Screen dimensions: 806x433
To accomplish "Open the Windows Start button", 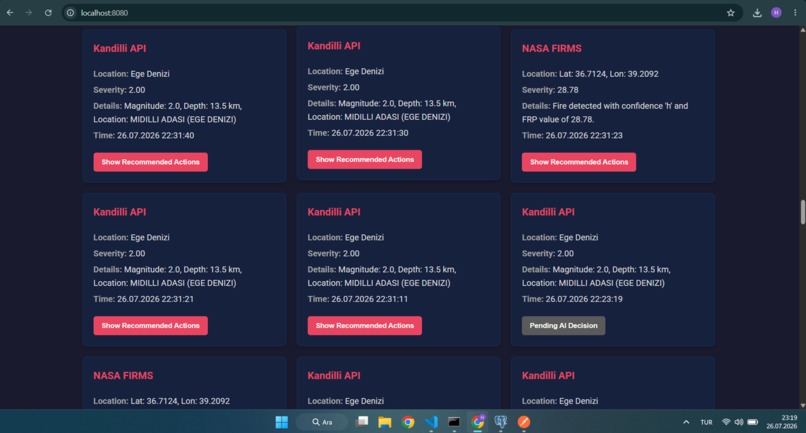I will tap(282, 422).
